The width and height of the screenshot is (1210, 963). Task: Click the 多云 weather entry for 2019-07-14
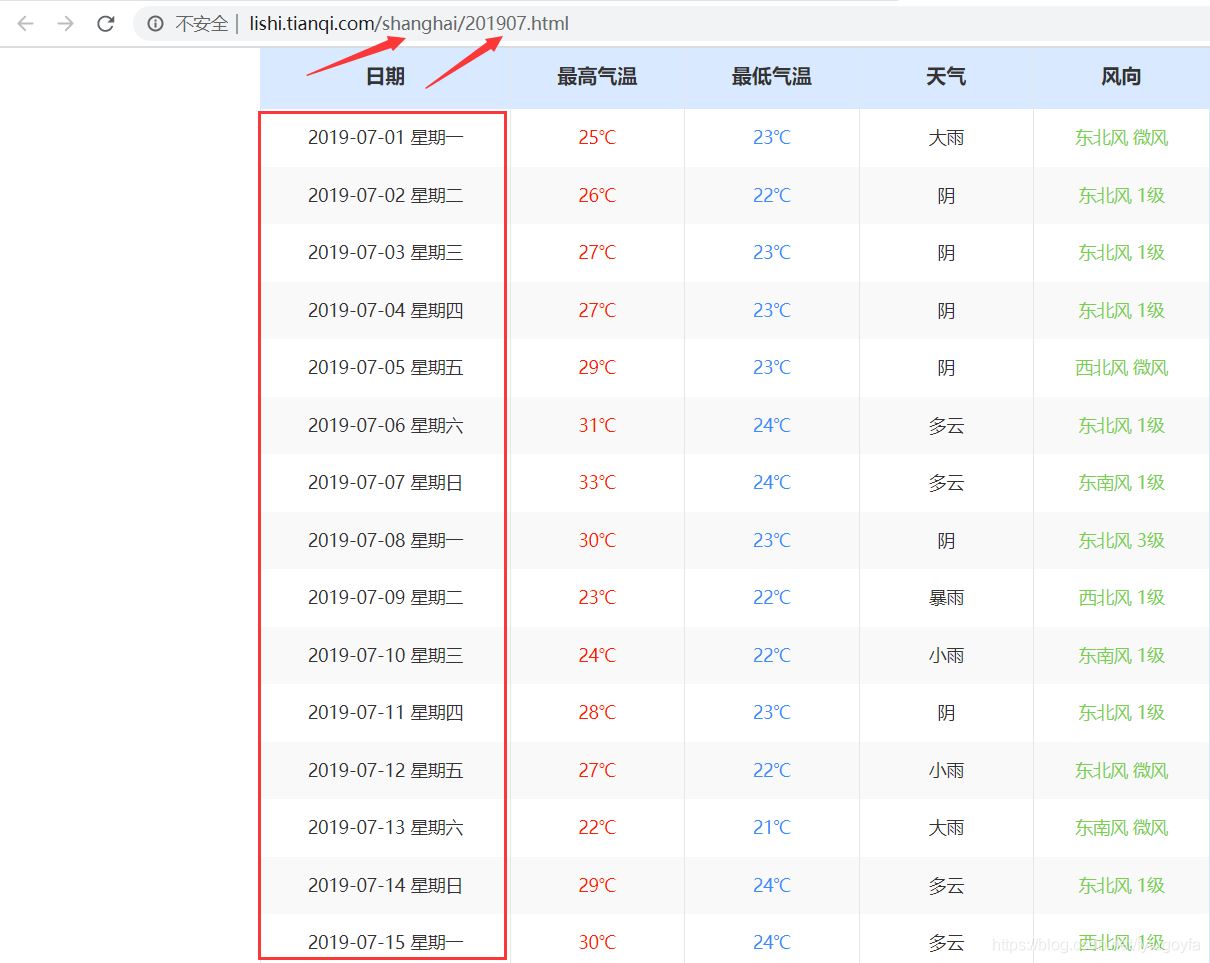pos(946,885)
